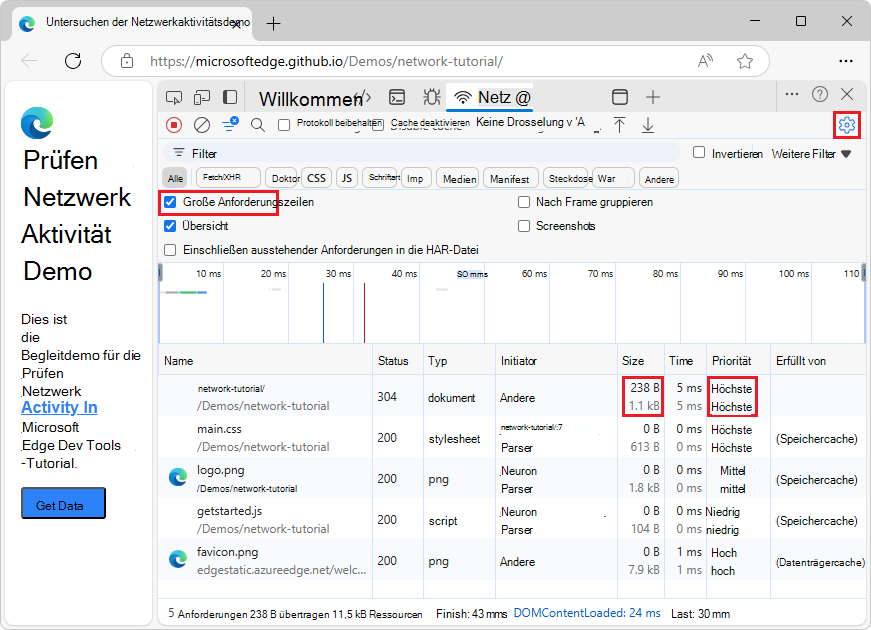Clear the network log with the clear icon
The width and height of the screenshot is (871, 630).
(x=202, y=125)
